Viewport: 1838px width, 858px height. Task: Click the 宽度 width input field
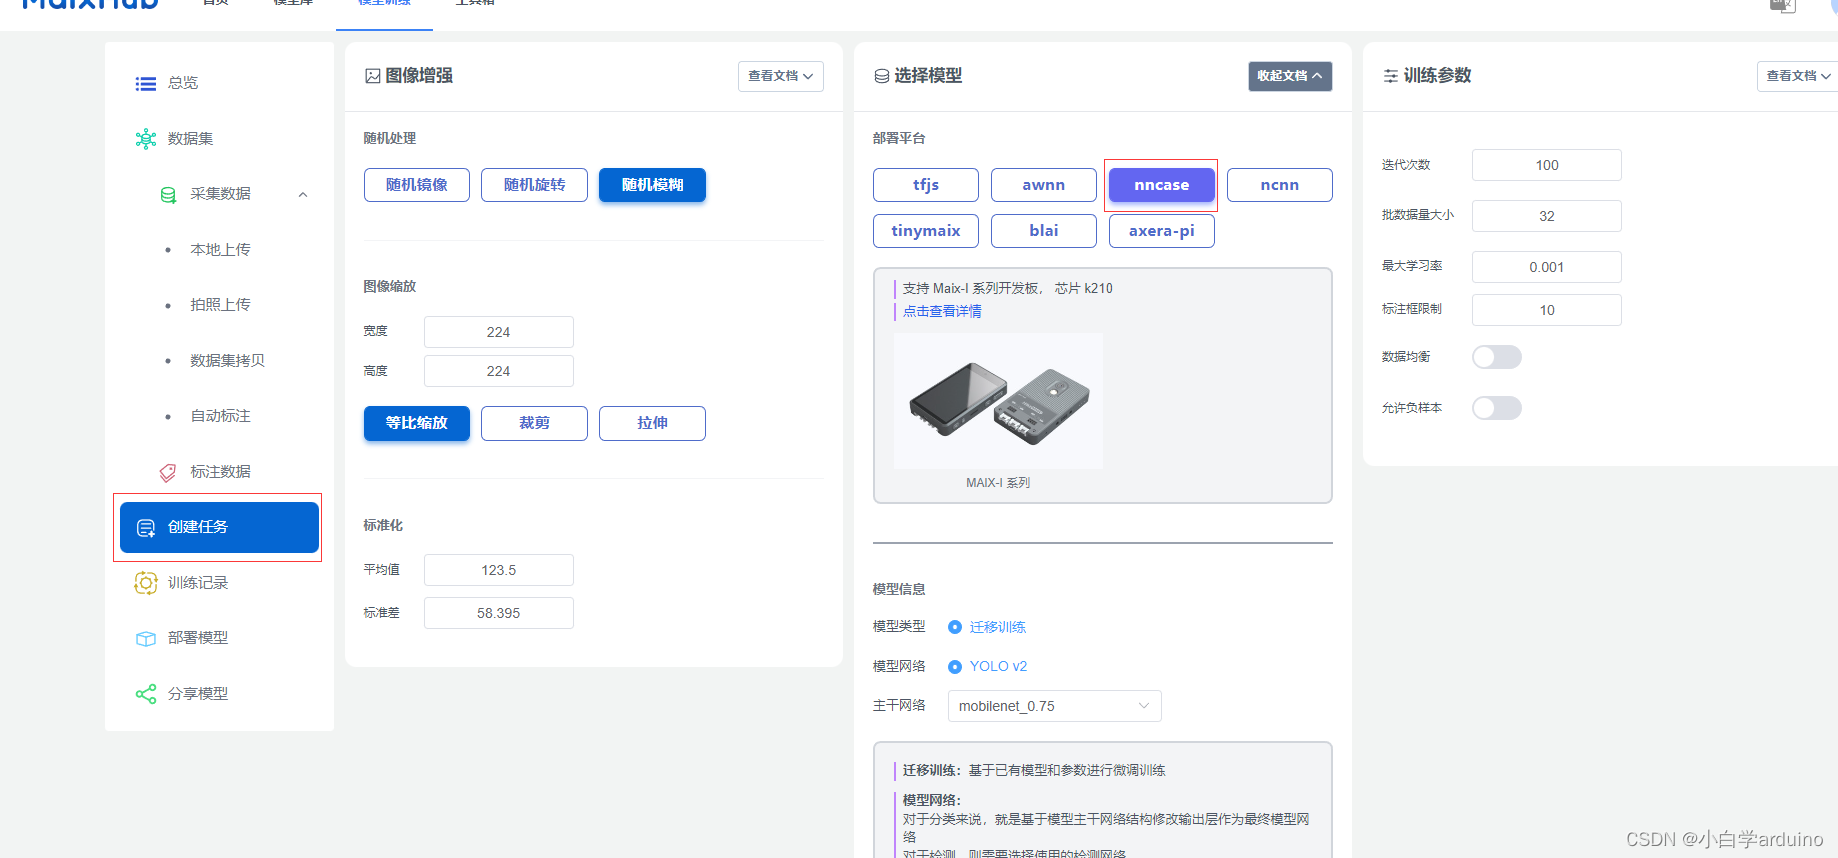[x=499, y=332]
